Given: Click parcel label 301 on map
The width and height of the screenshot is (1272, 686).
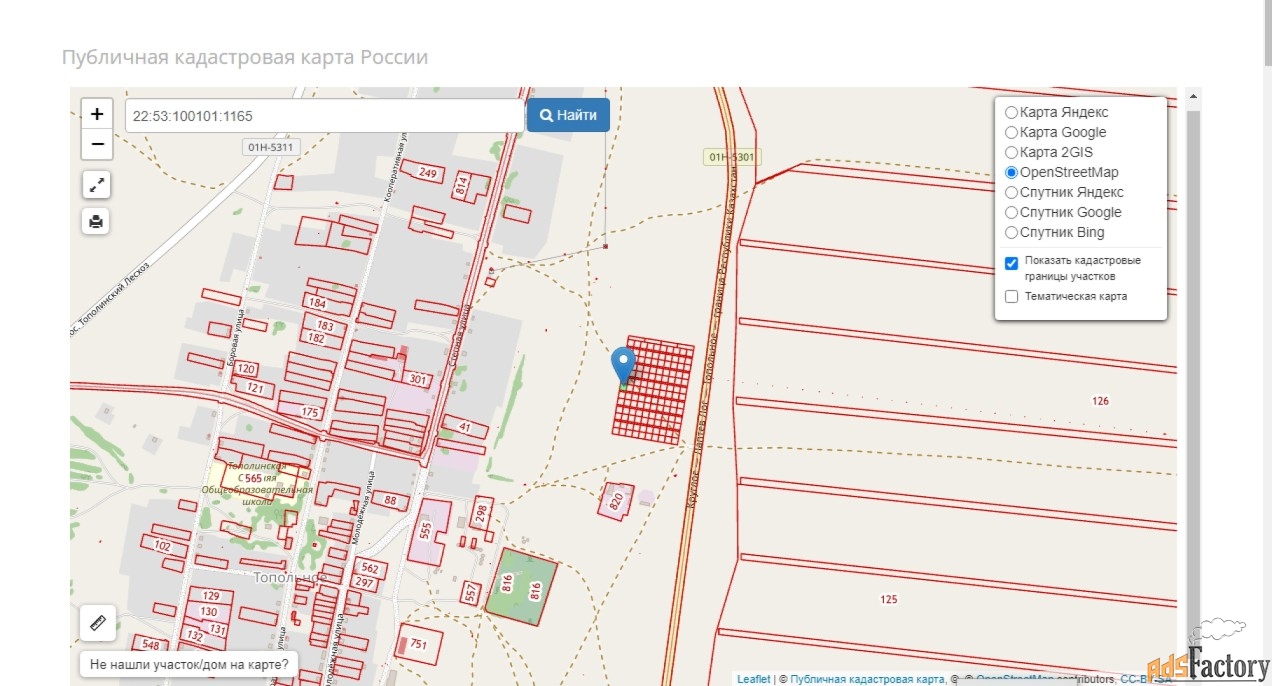Looking at the screenshot, I should pyautogui.click(x=417, y=380).
